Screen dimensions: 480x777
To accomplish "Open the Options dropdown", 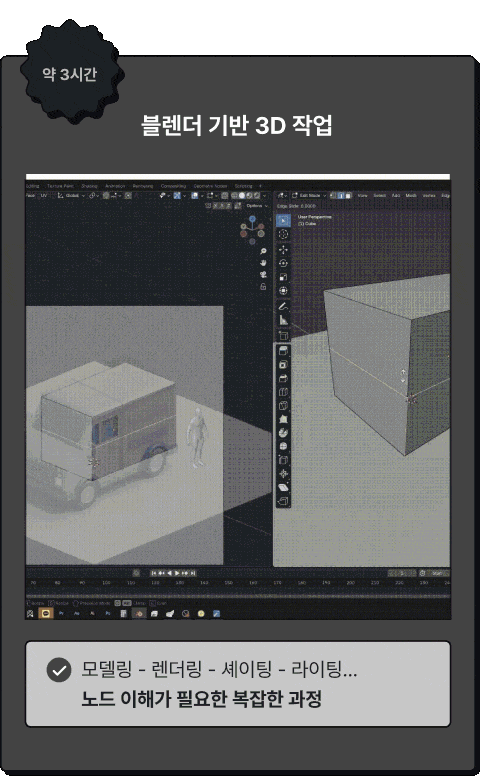I will [256, 206].
